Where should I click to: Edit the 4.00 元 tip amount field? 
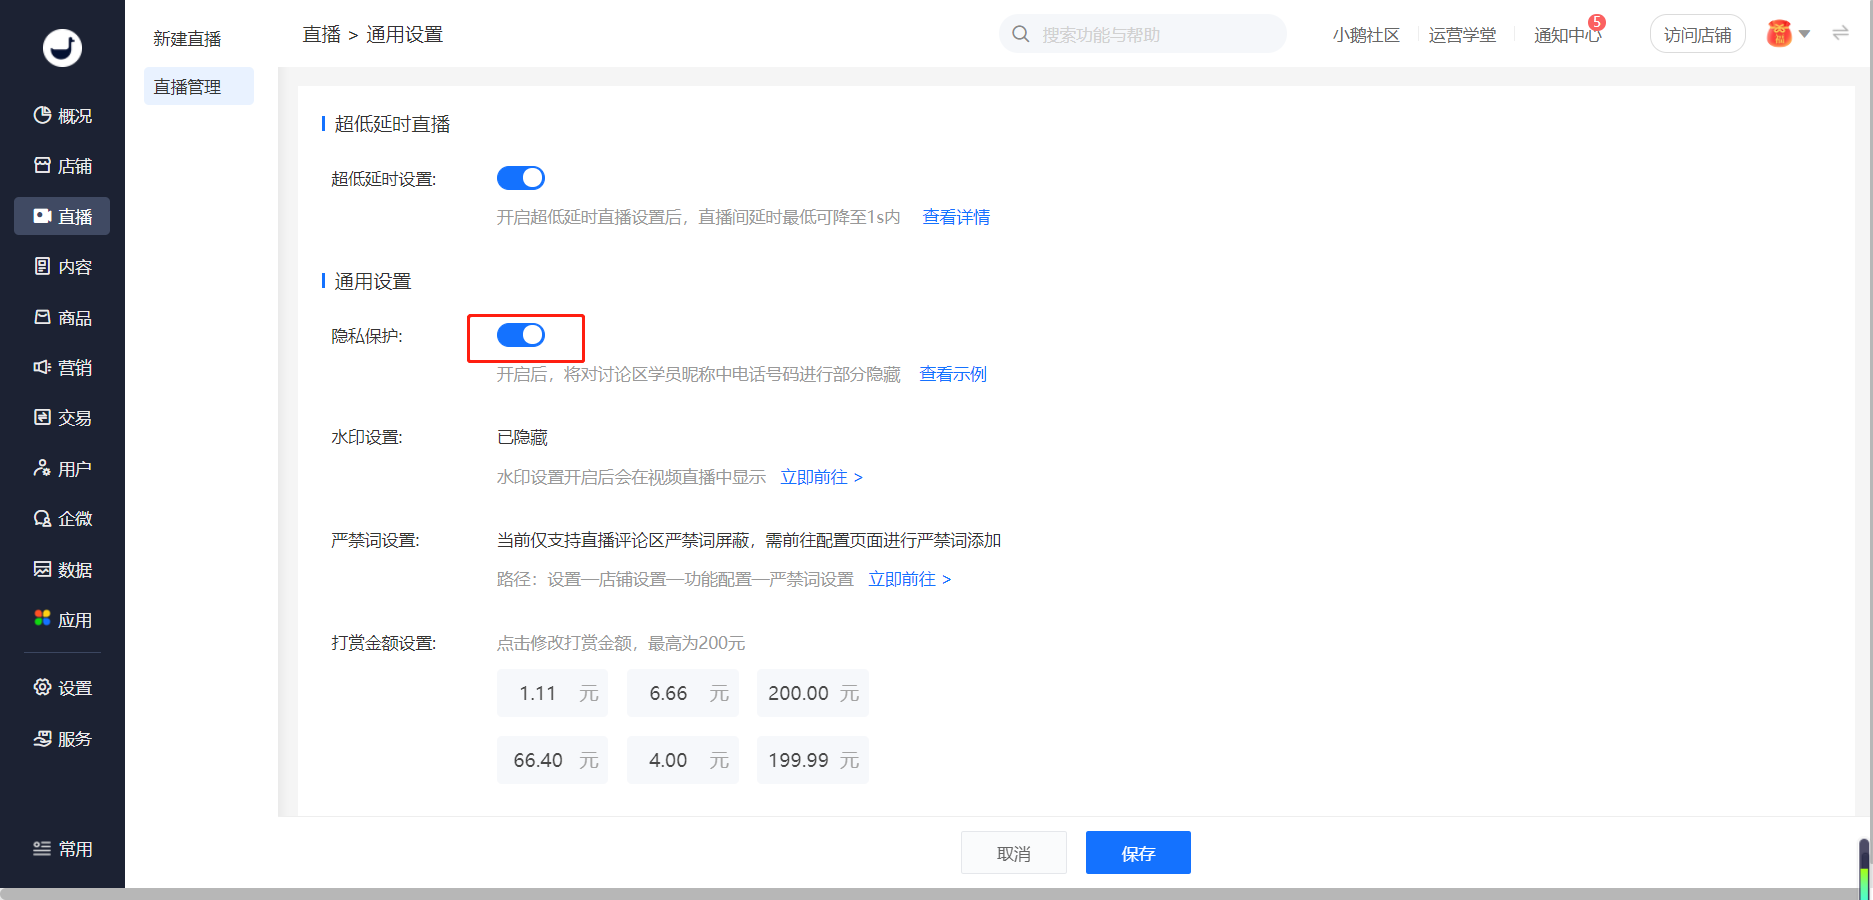[683, 760]
